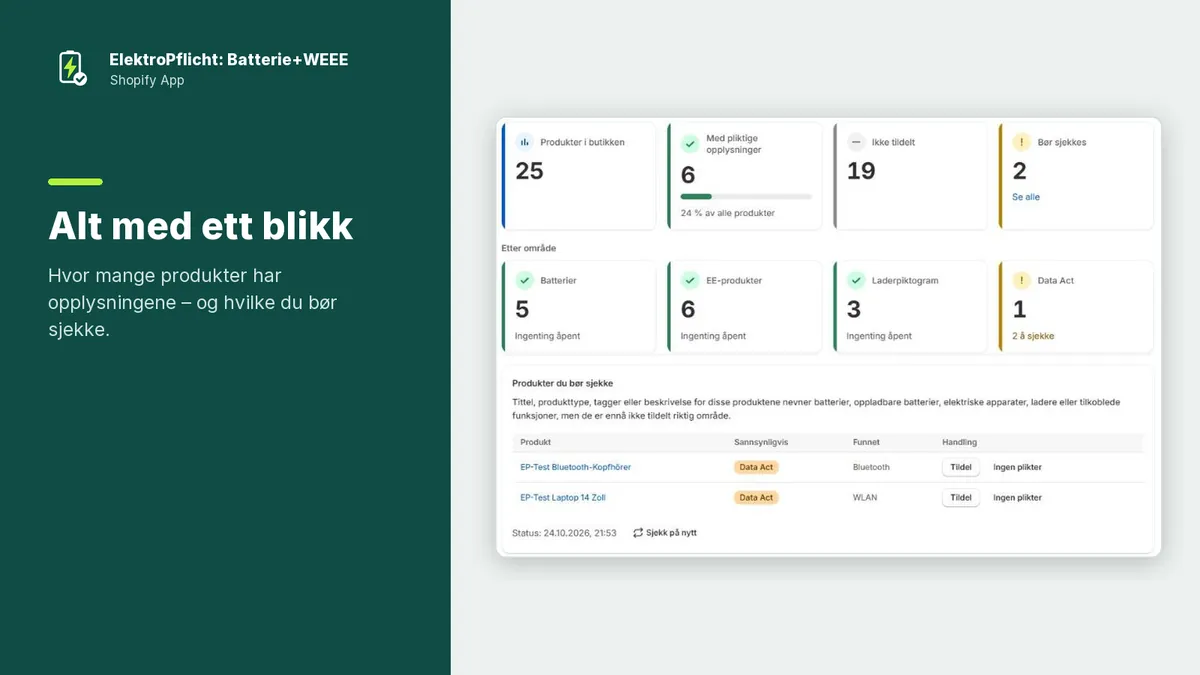Click the number 19 in Ikke tildelt

(x=861, y=171)
